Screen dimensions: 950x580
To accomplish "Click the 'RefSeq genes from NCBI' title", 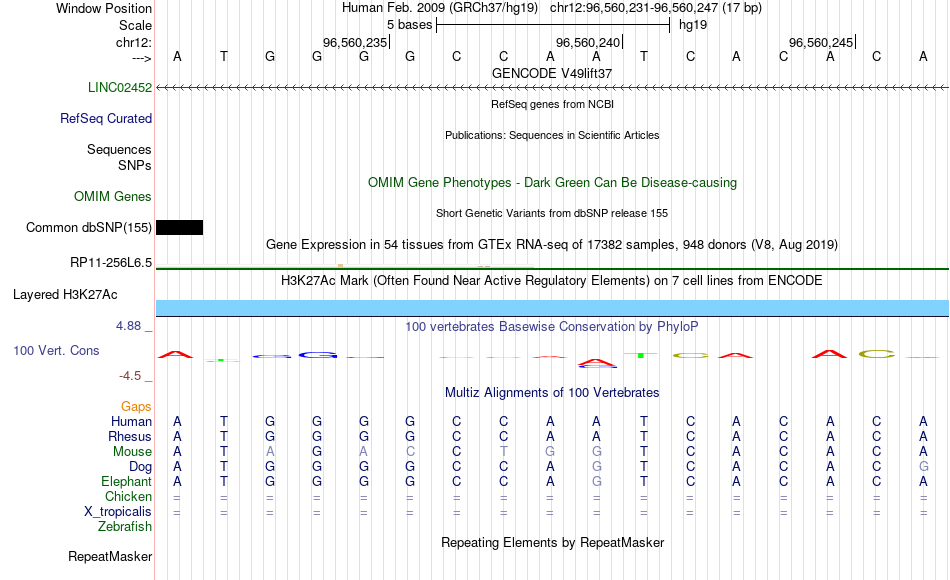I will [x=552, y=104].
